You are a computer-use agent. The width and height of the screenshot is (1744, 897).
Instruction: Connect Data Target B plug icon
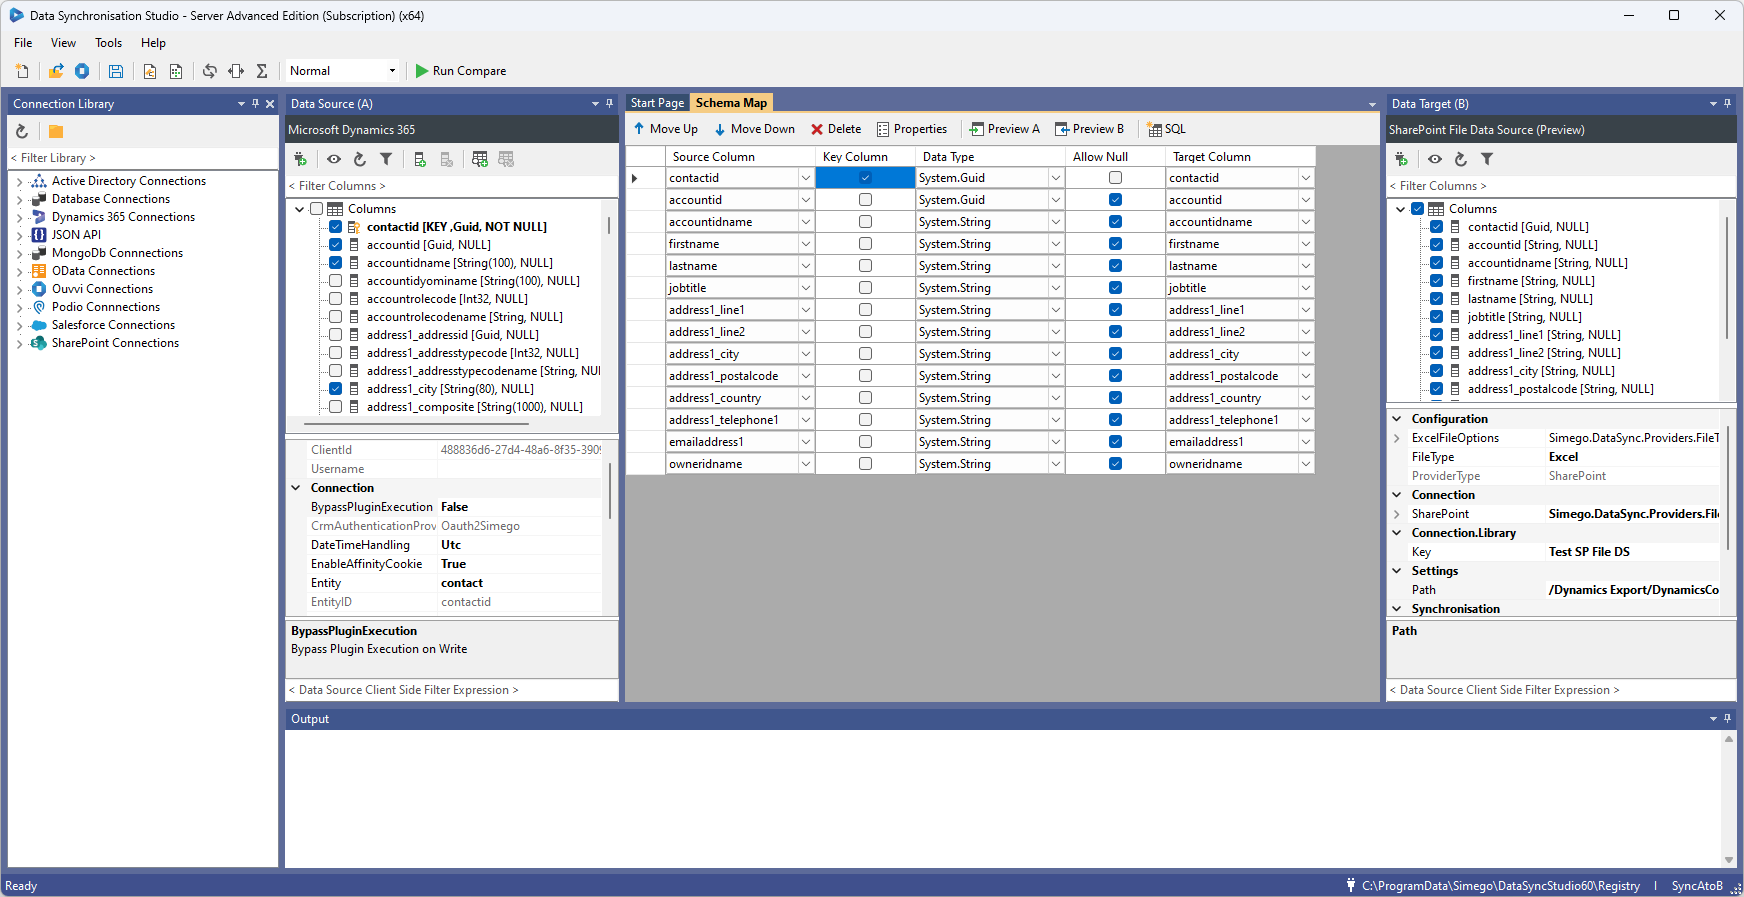[1401, 159]
